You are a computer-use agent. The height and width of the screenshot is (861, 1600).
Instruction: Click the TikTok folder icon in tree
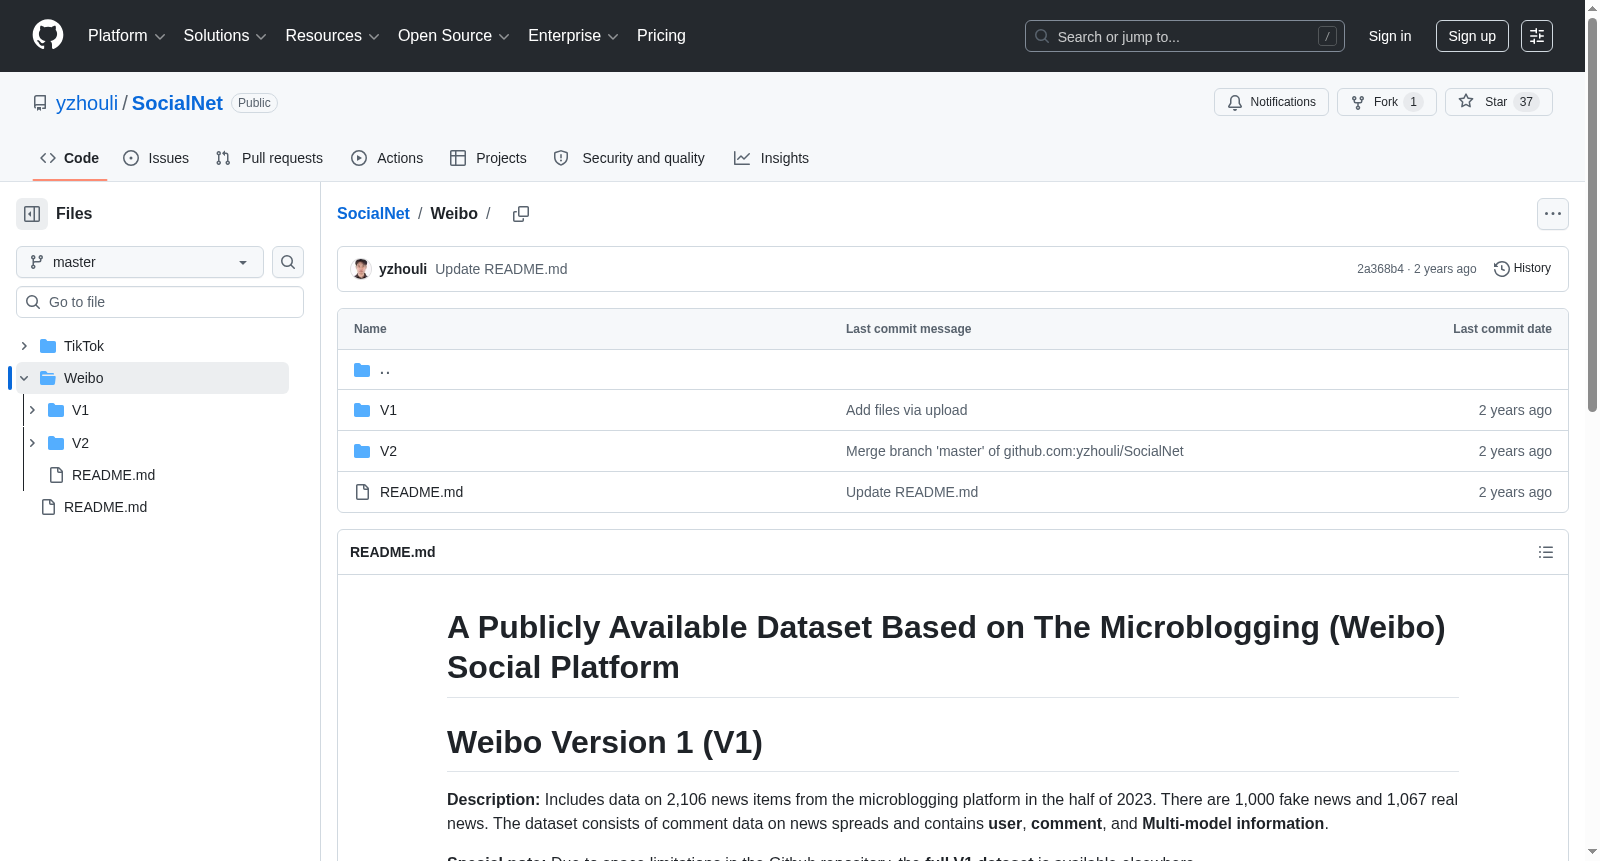tap(48, 346)
